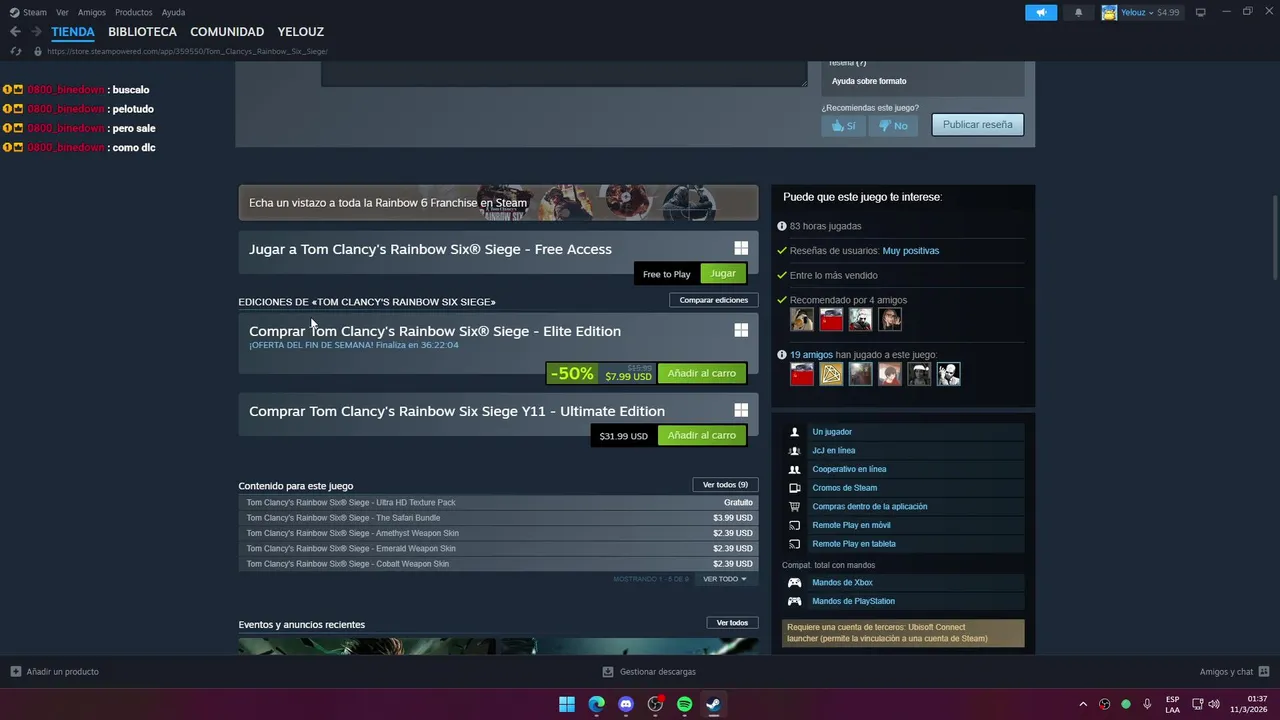The width and height of the screenshot is (1280, 720).
Task: Click thumbs-down No recommendation button
Action: (893, 126)
